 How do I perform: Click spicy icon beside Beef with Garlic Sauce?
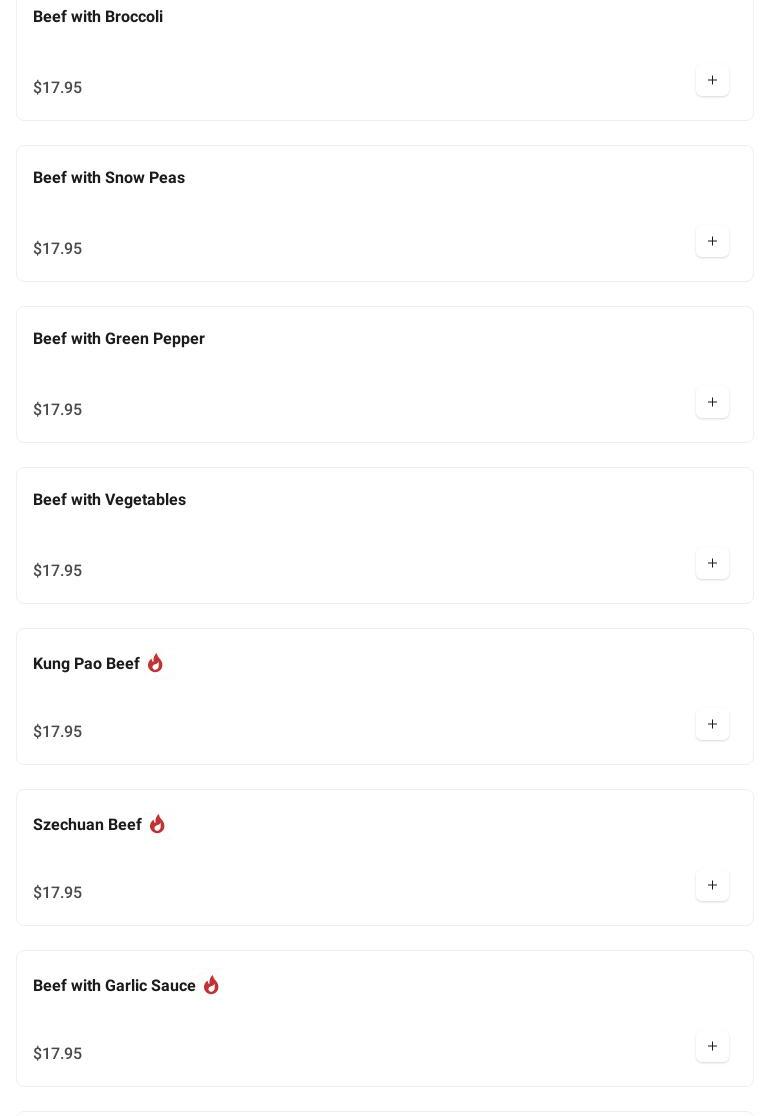coord(211,985)
